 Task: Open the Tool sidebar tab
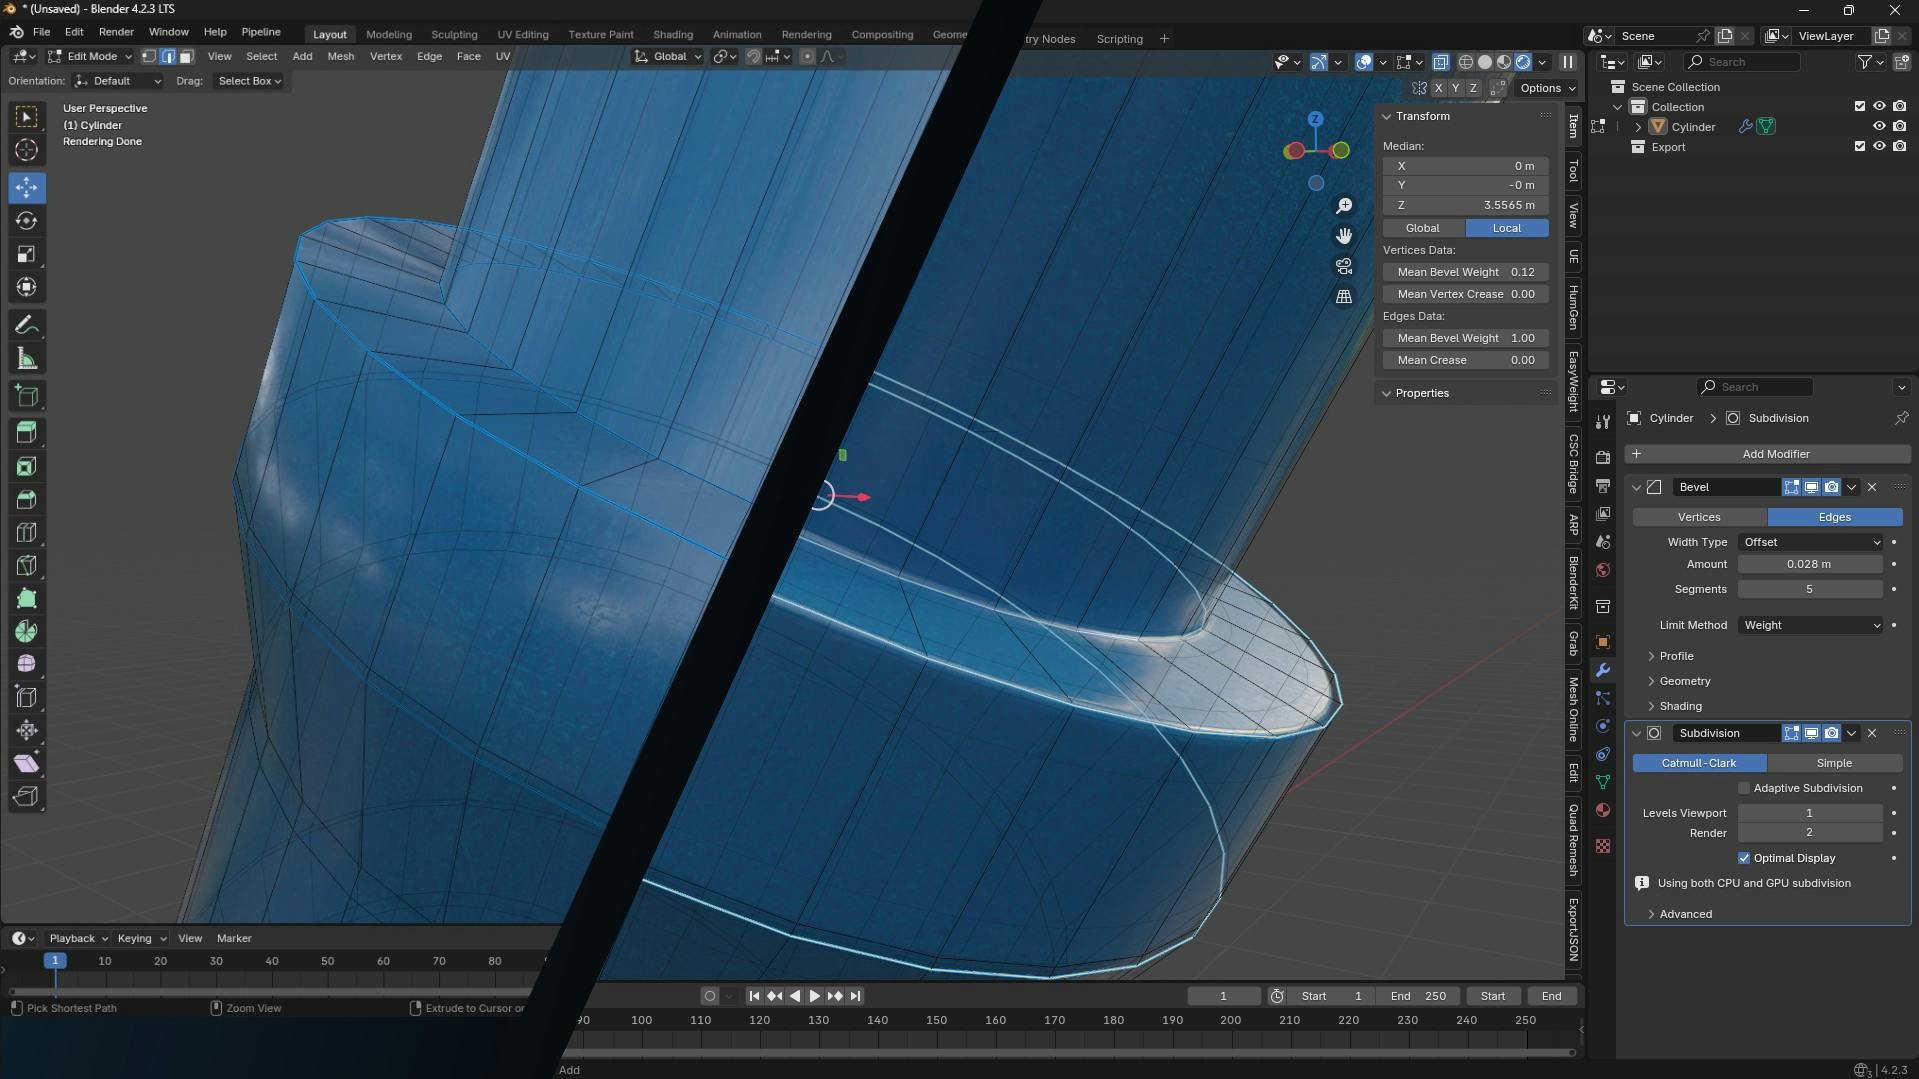tap(1573, 171)
